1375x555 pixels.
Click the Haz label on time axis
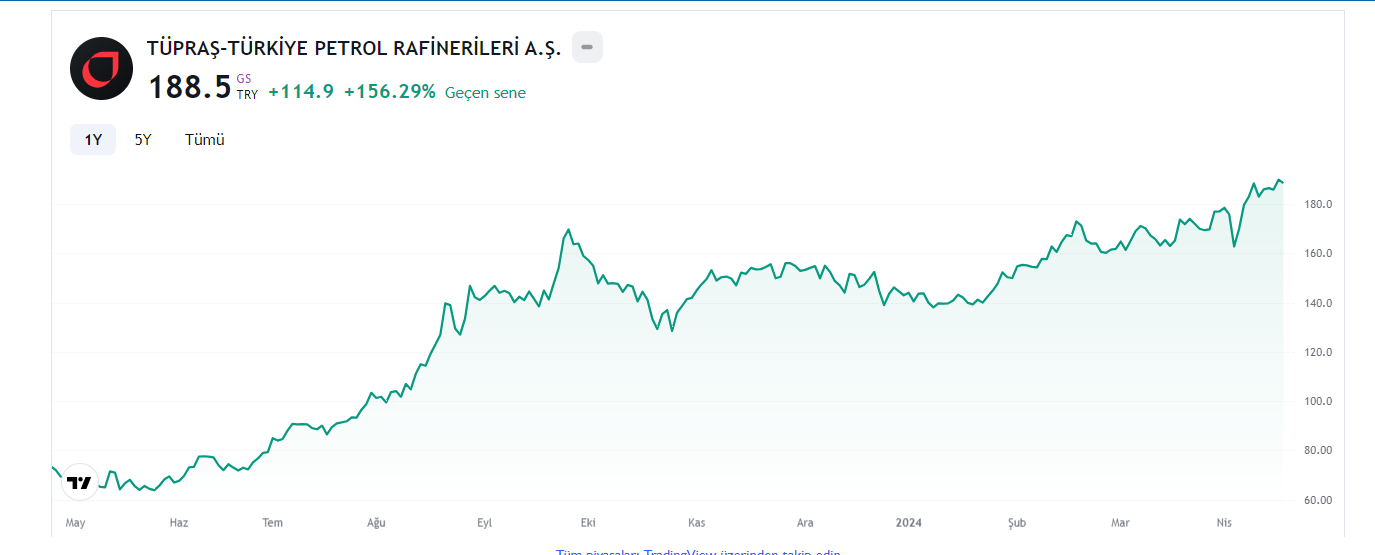pyautogui.click(x=179, y=523)
